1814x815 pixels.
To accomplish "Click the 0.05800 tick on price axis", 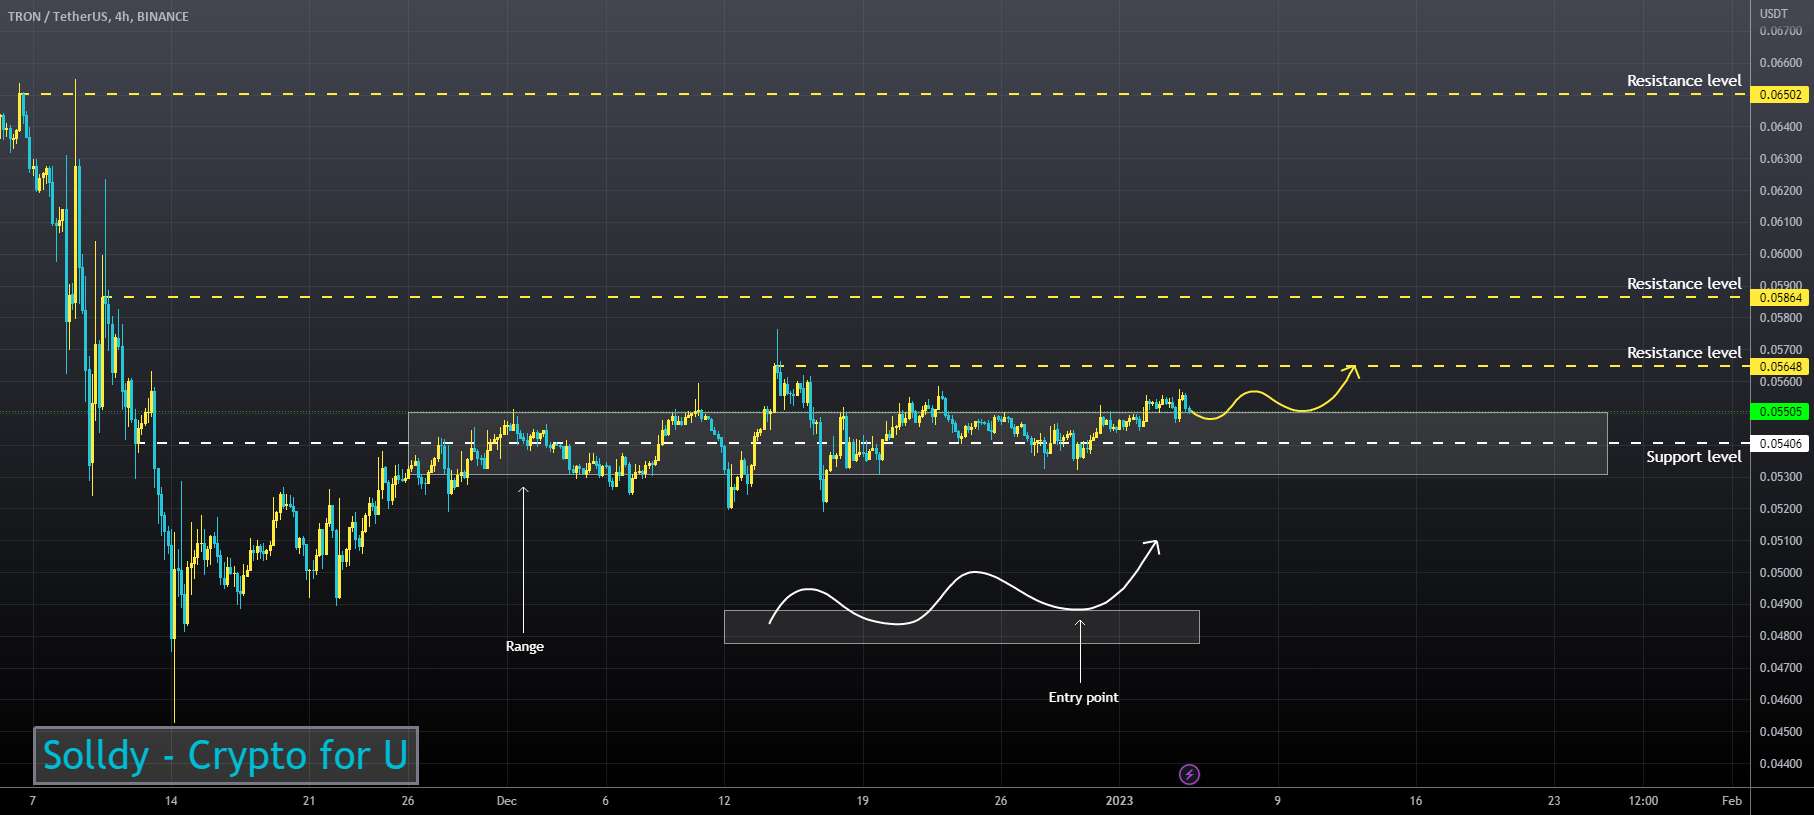I will tap(1780, 318).
